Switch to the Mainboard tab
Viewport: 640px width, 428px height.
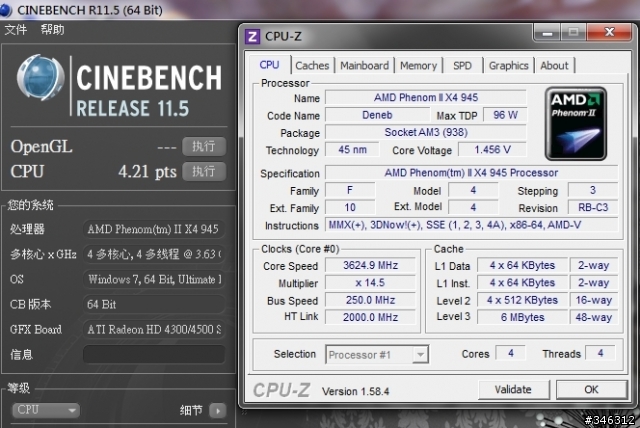[364, 66]
